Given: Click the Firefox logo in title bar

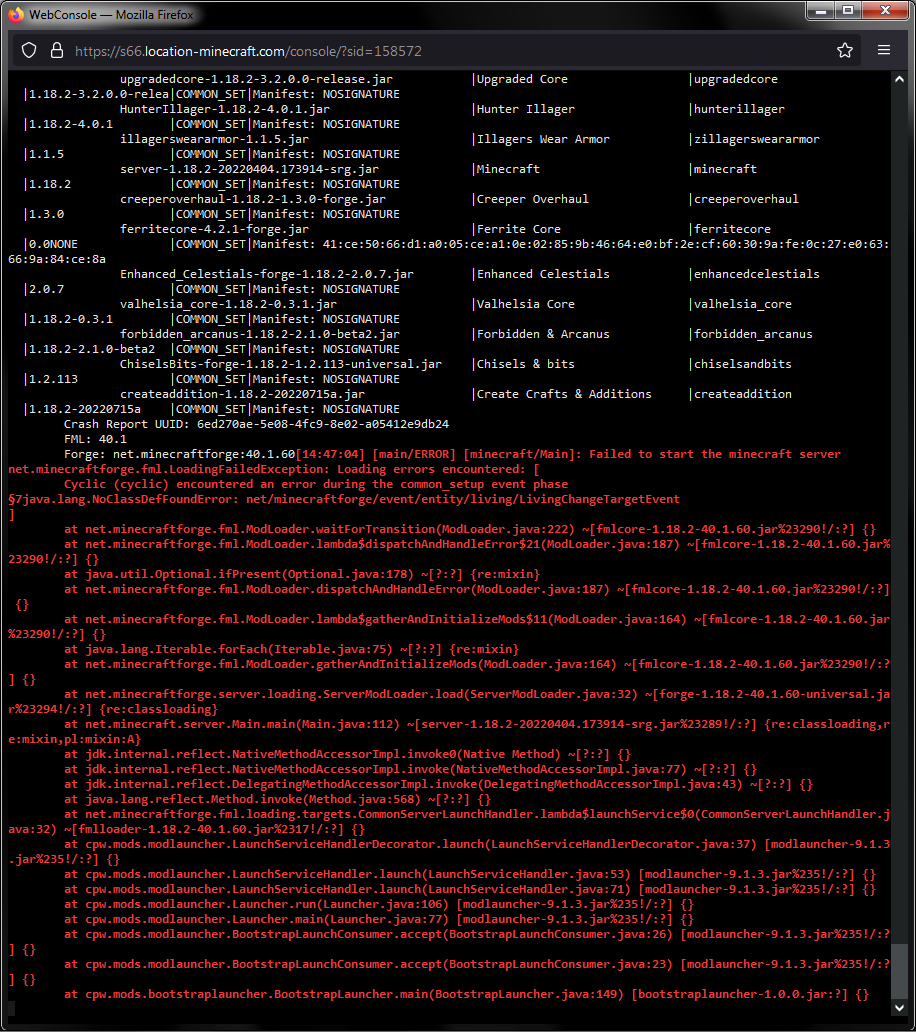Looking at the screenshot, I should point(16,14).
